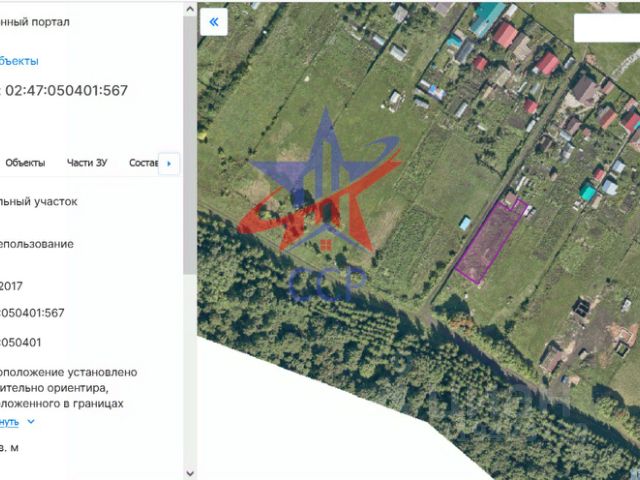Follow the blue объекты link
Image resolution: width=640 pixels, height=480 pixels.
pyautogui.click(x=19, y=61)
